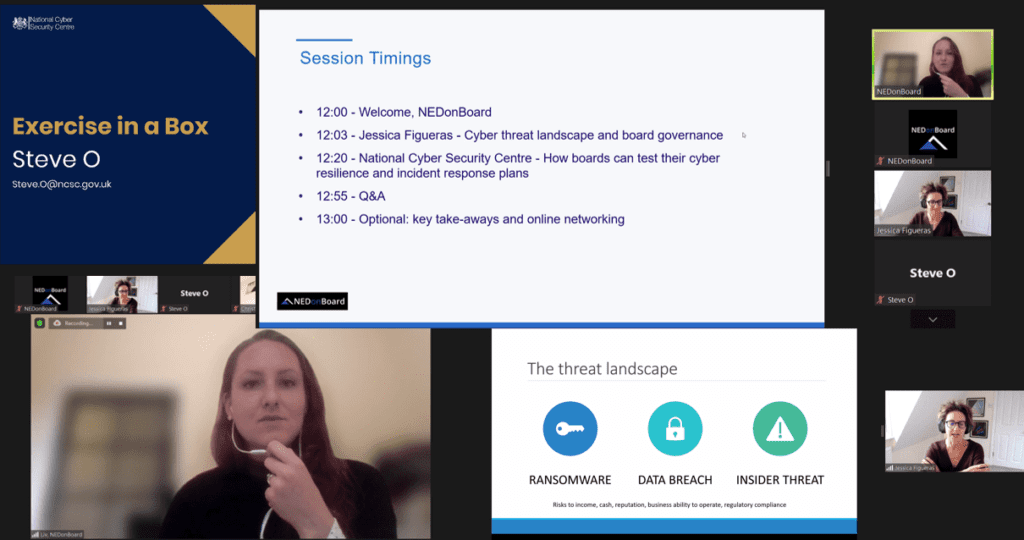The height and width of the screenshot is (540, 1024).
Task: Open the Steve.O@ncsc.gov.uk email address
Action: [x=61, y=185]
